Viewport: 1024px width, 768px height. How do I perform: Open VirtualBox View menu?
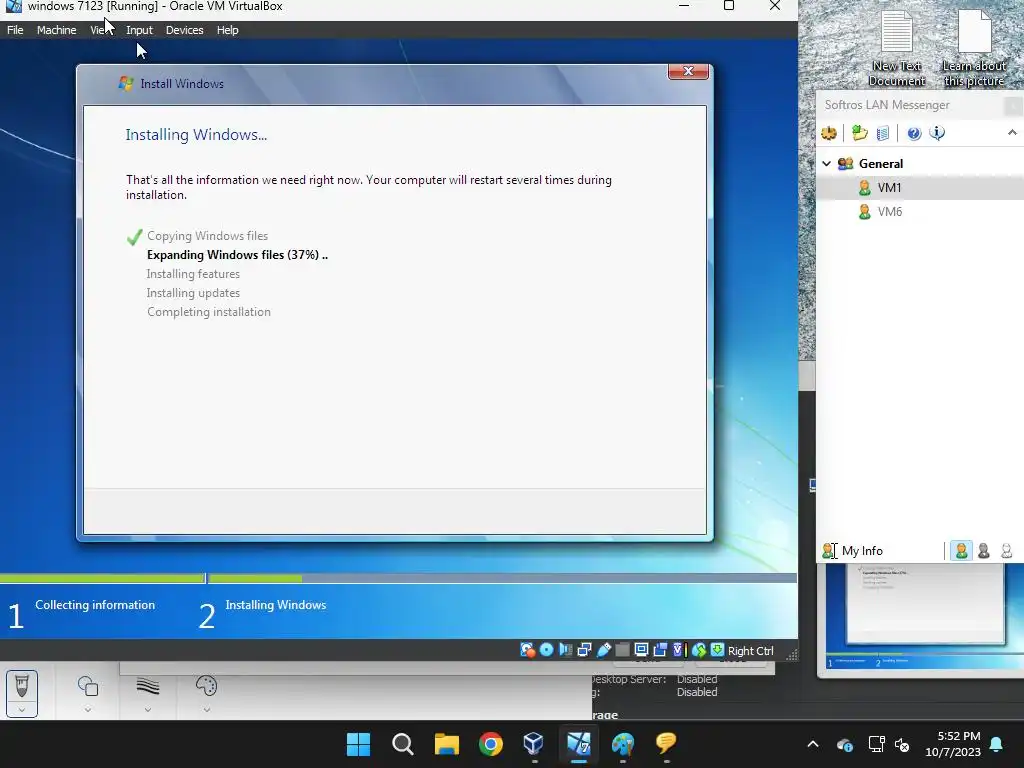click(101, 30)
